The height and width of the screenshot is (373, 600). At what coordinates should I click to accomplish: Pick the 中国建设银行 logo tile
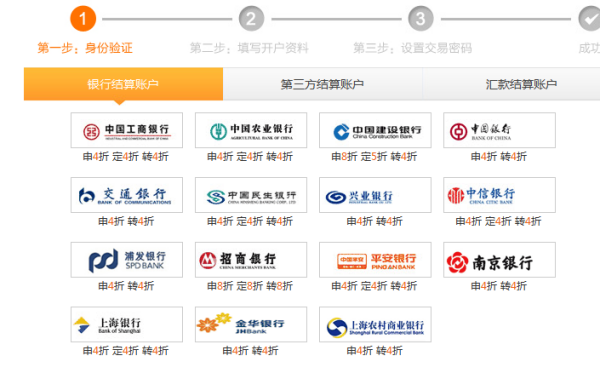375,130
